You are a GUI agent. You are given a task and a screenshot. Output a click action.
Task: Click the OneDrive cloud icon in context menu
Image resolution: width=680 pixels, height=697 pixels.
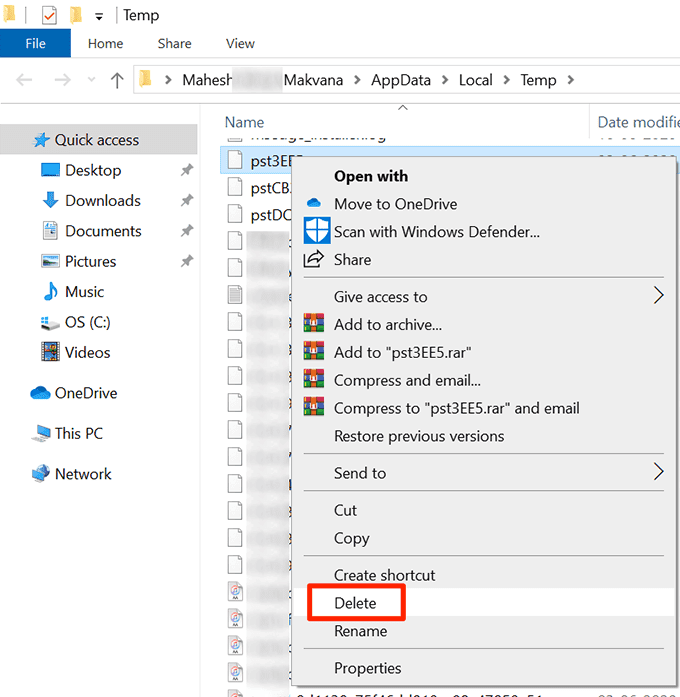tap(314, 204)
